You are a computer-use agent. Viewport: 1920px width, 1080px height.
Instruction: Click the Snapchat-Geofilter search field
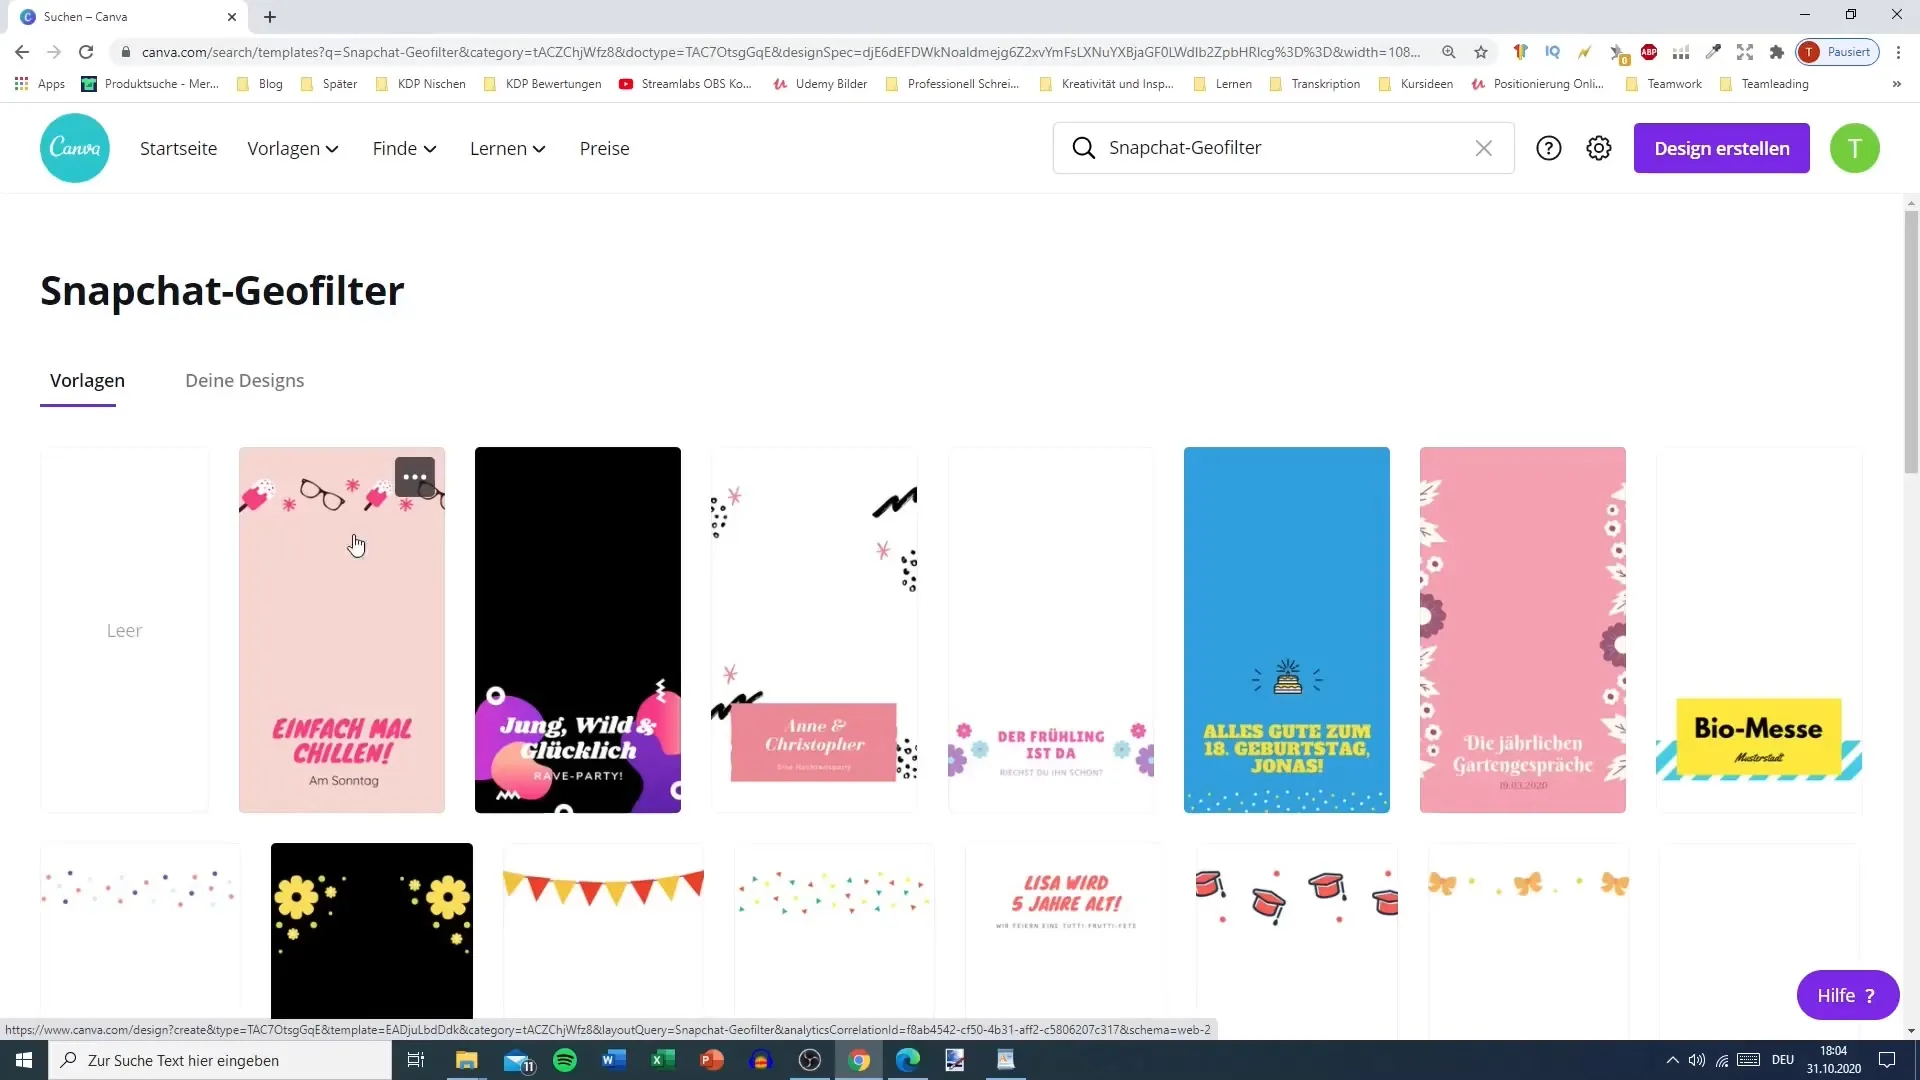tap(1283, 148)
